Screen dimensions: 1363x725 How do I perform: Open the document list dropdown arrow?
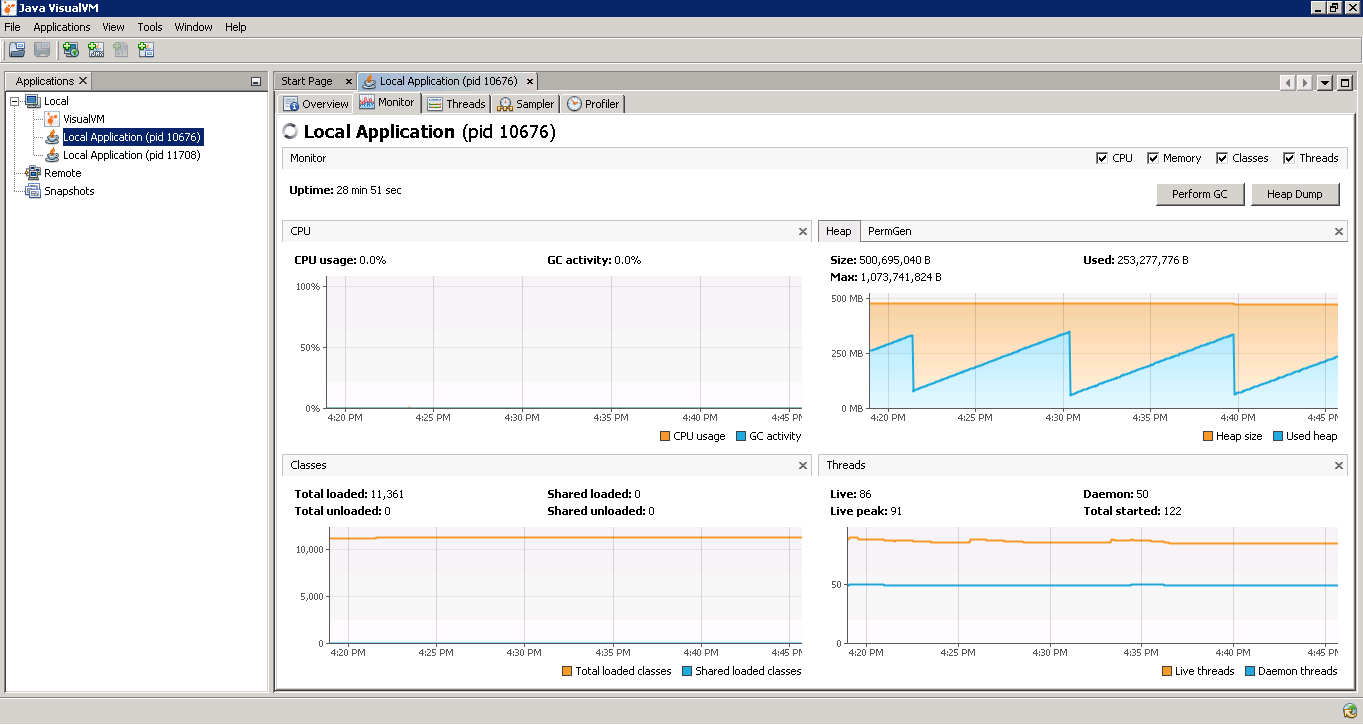tap(1325, 83)
